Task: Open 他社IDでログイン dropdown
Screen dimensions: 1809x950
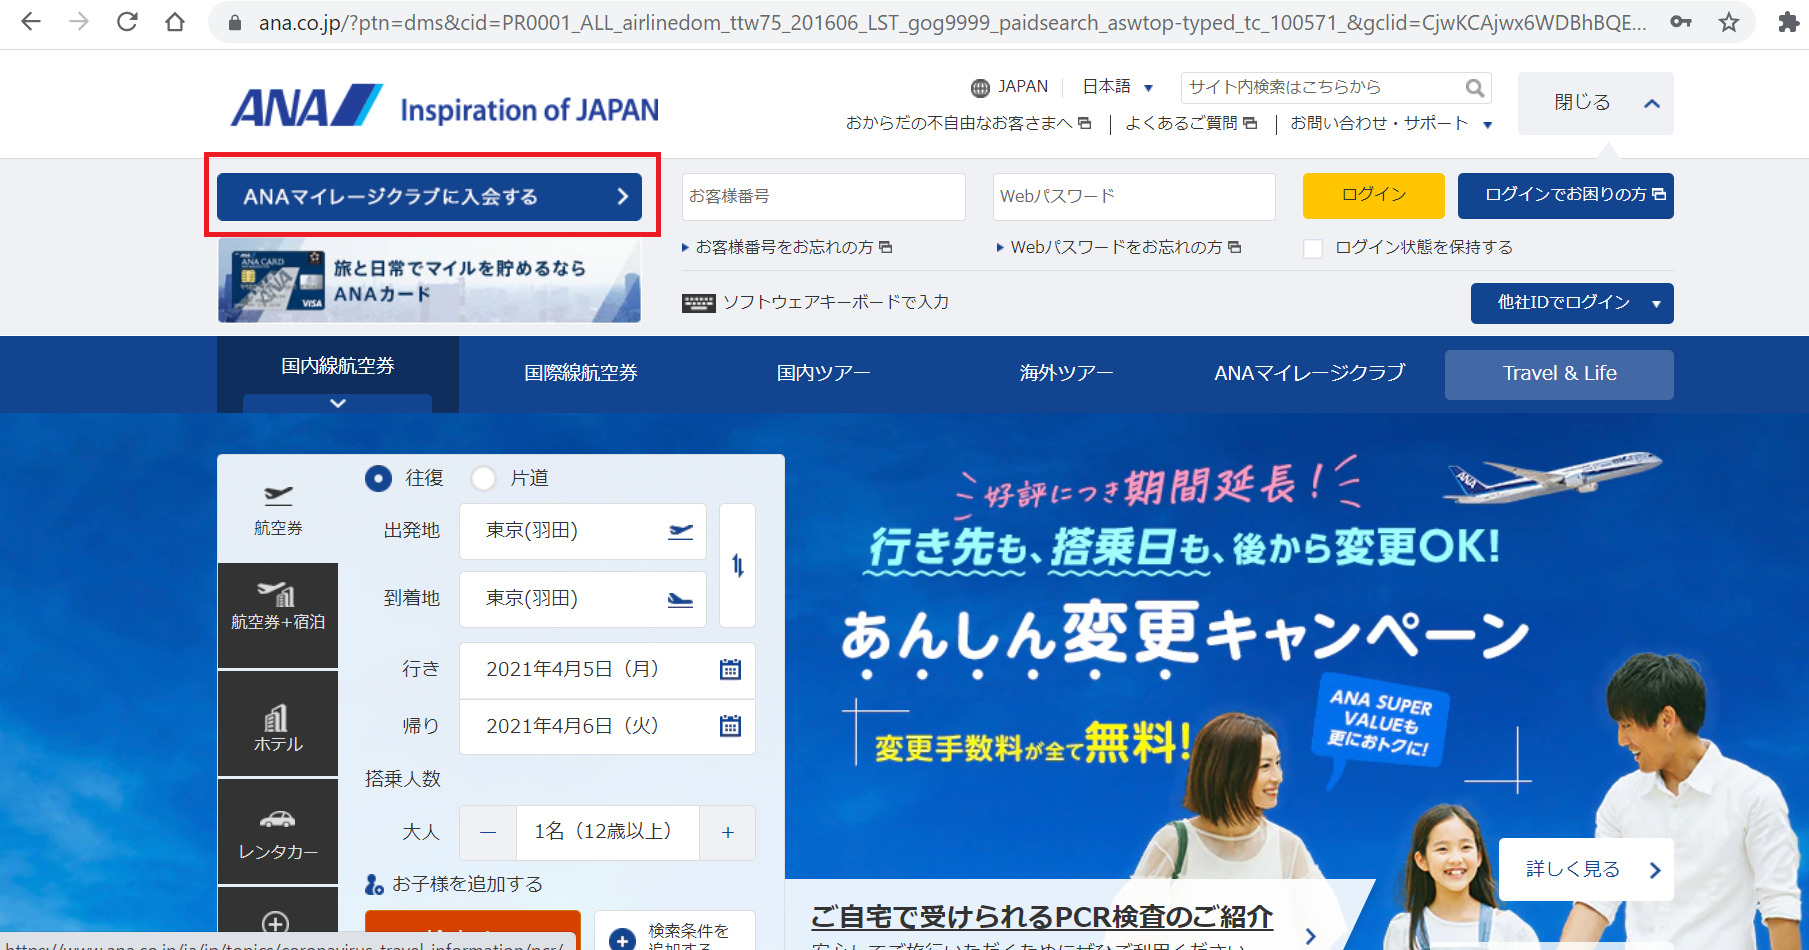Action: pos(1572,303)
